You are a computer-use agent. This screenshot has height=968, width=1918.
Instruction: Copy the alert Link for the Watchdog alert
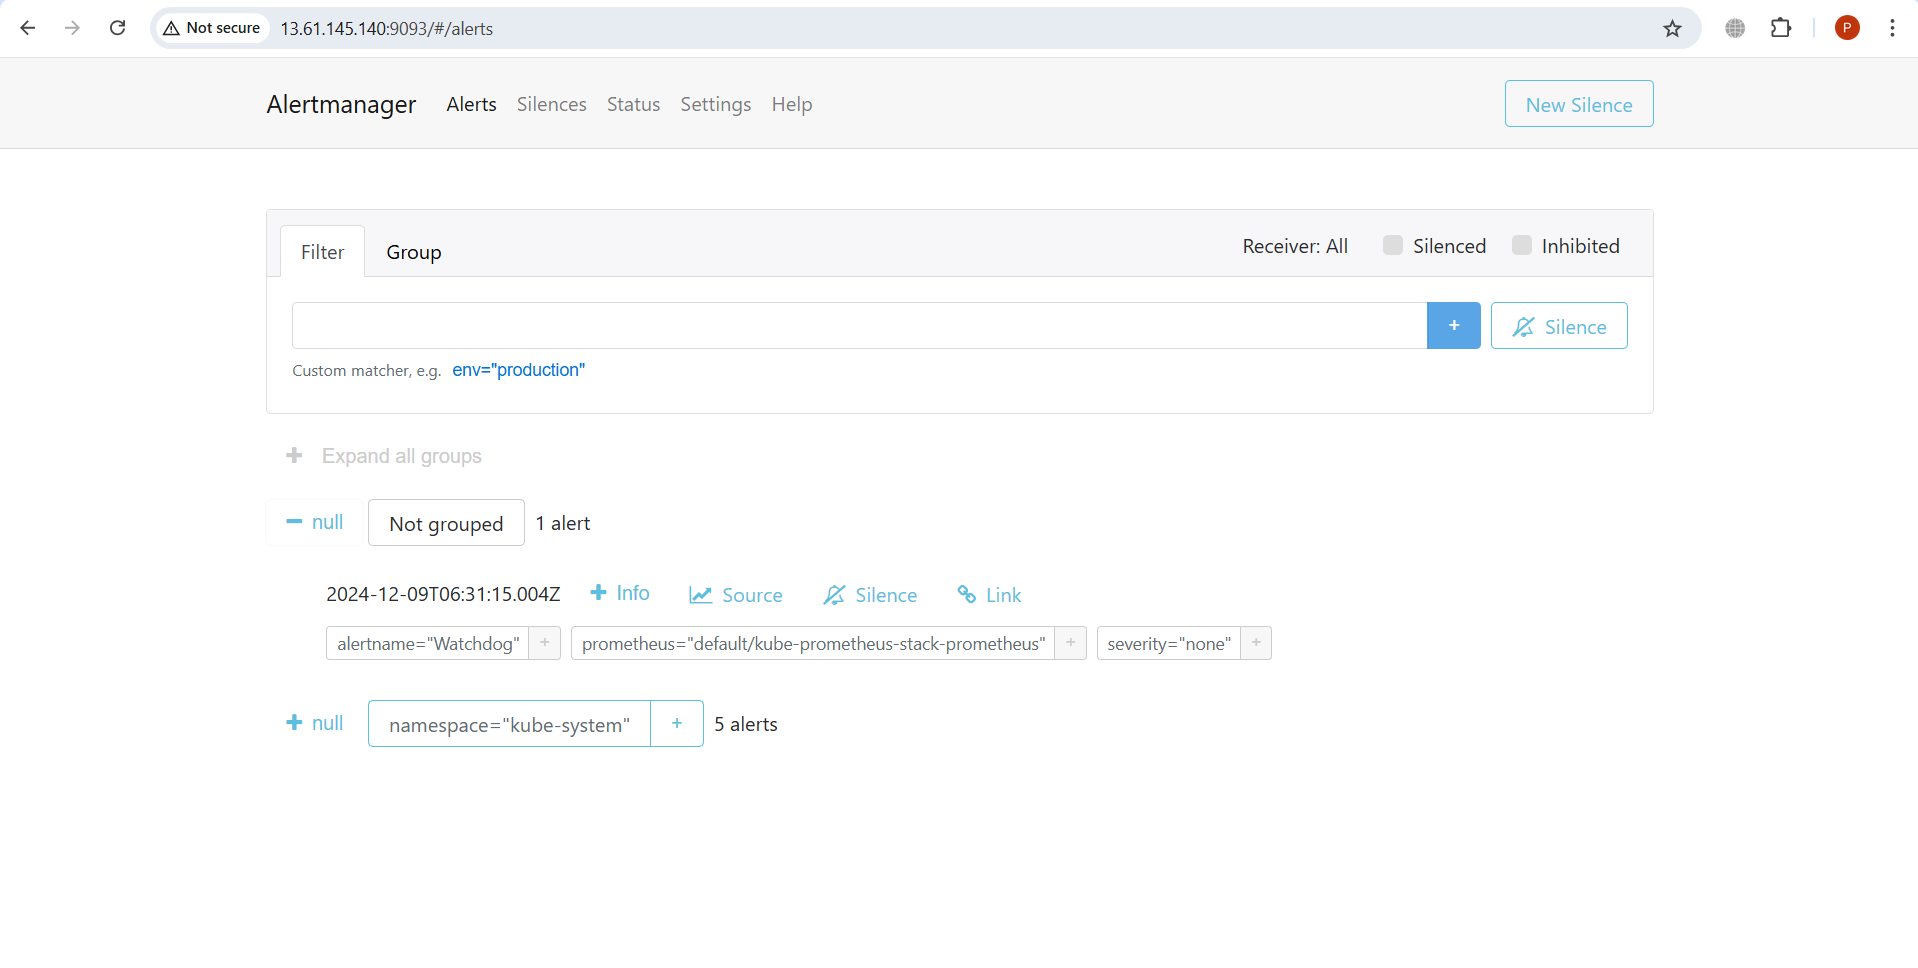click(x=988, y=594)
